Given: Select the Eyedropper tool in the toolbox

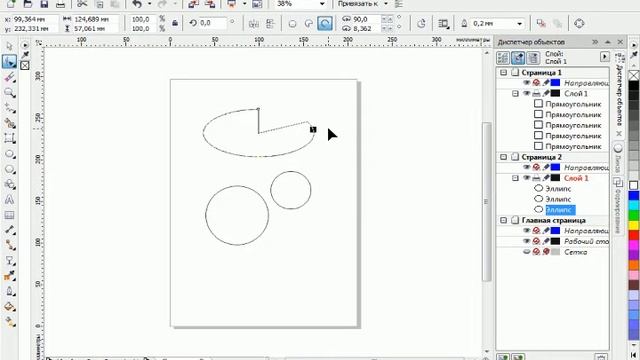Looking at the screenshot, I should 9,276.
